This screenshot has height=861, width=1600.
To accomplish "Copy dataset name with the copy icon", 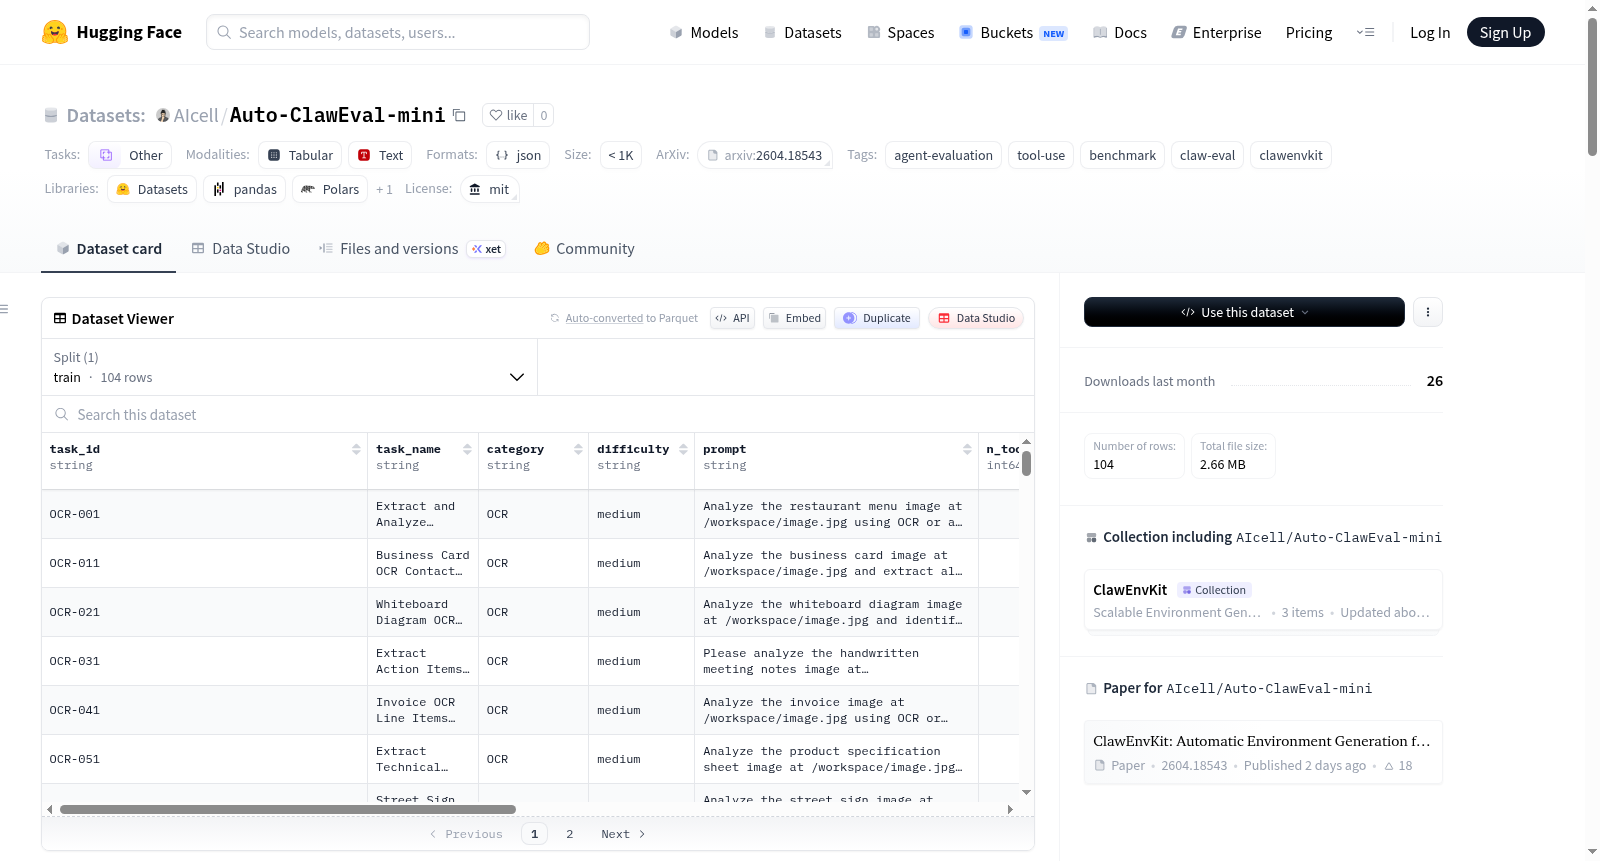I will tap(459, 115).
